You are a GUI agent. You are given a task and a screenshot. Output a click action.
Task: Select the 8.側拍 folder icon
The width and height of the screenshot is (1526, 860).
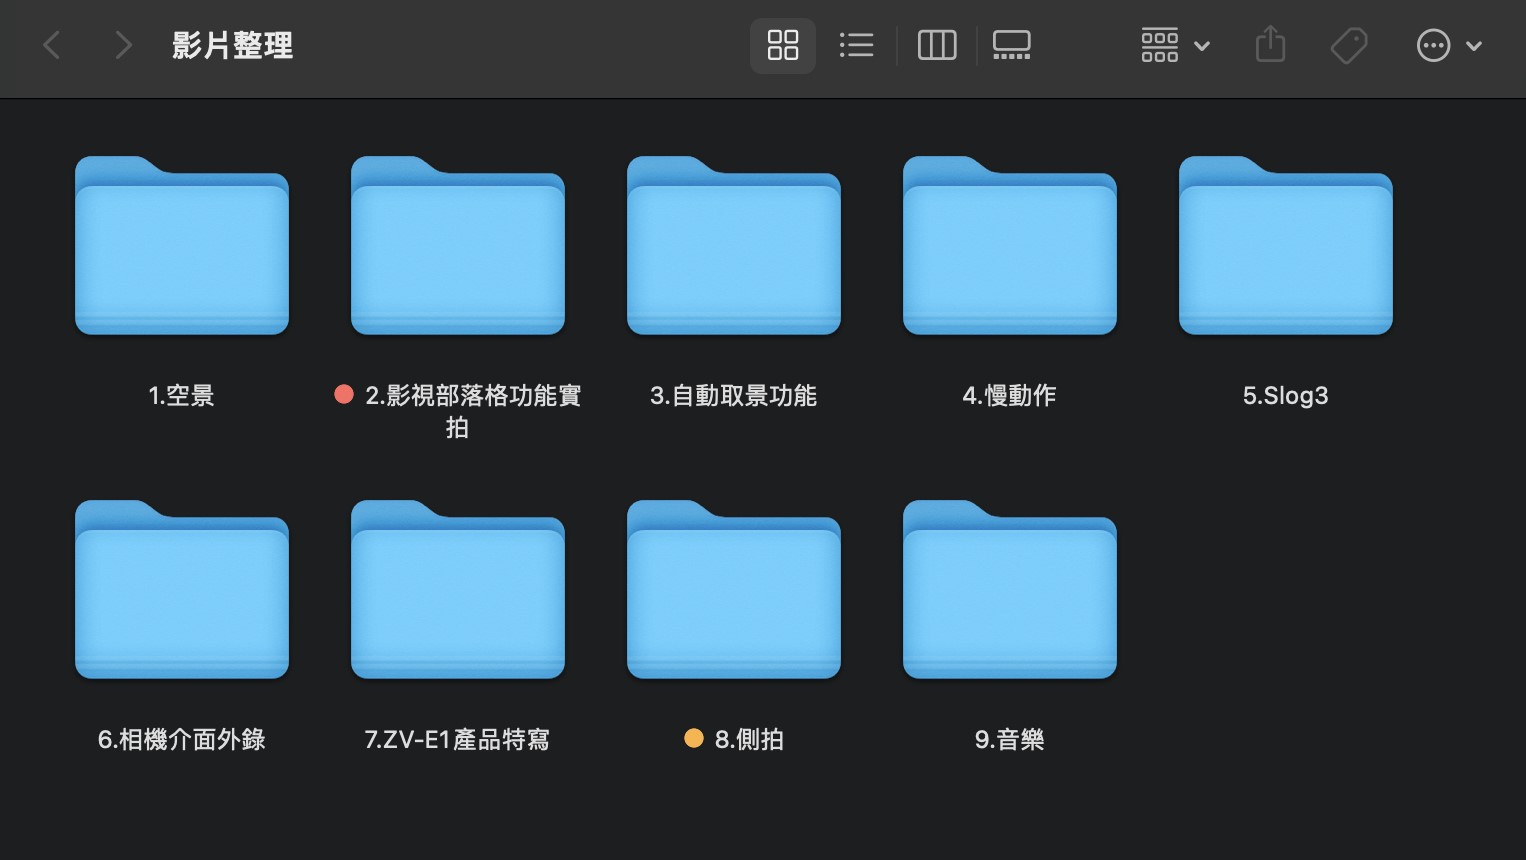click(x=734, y=589)
